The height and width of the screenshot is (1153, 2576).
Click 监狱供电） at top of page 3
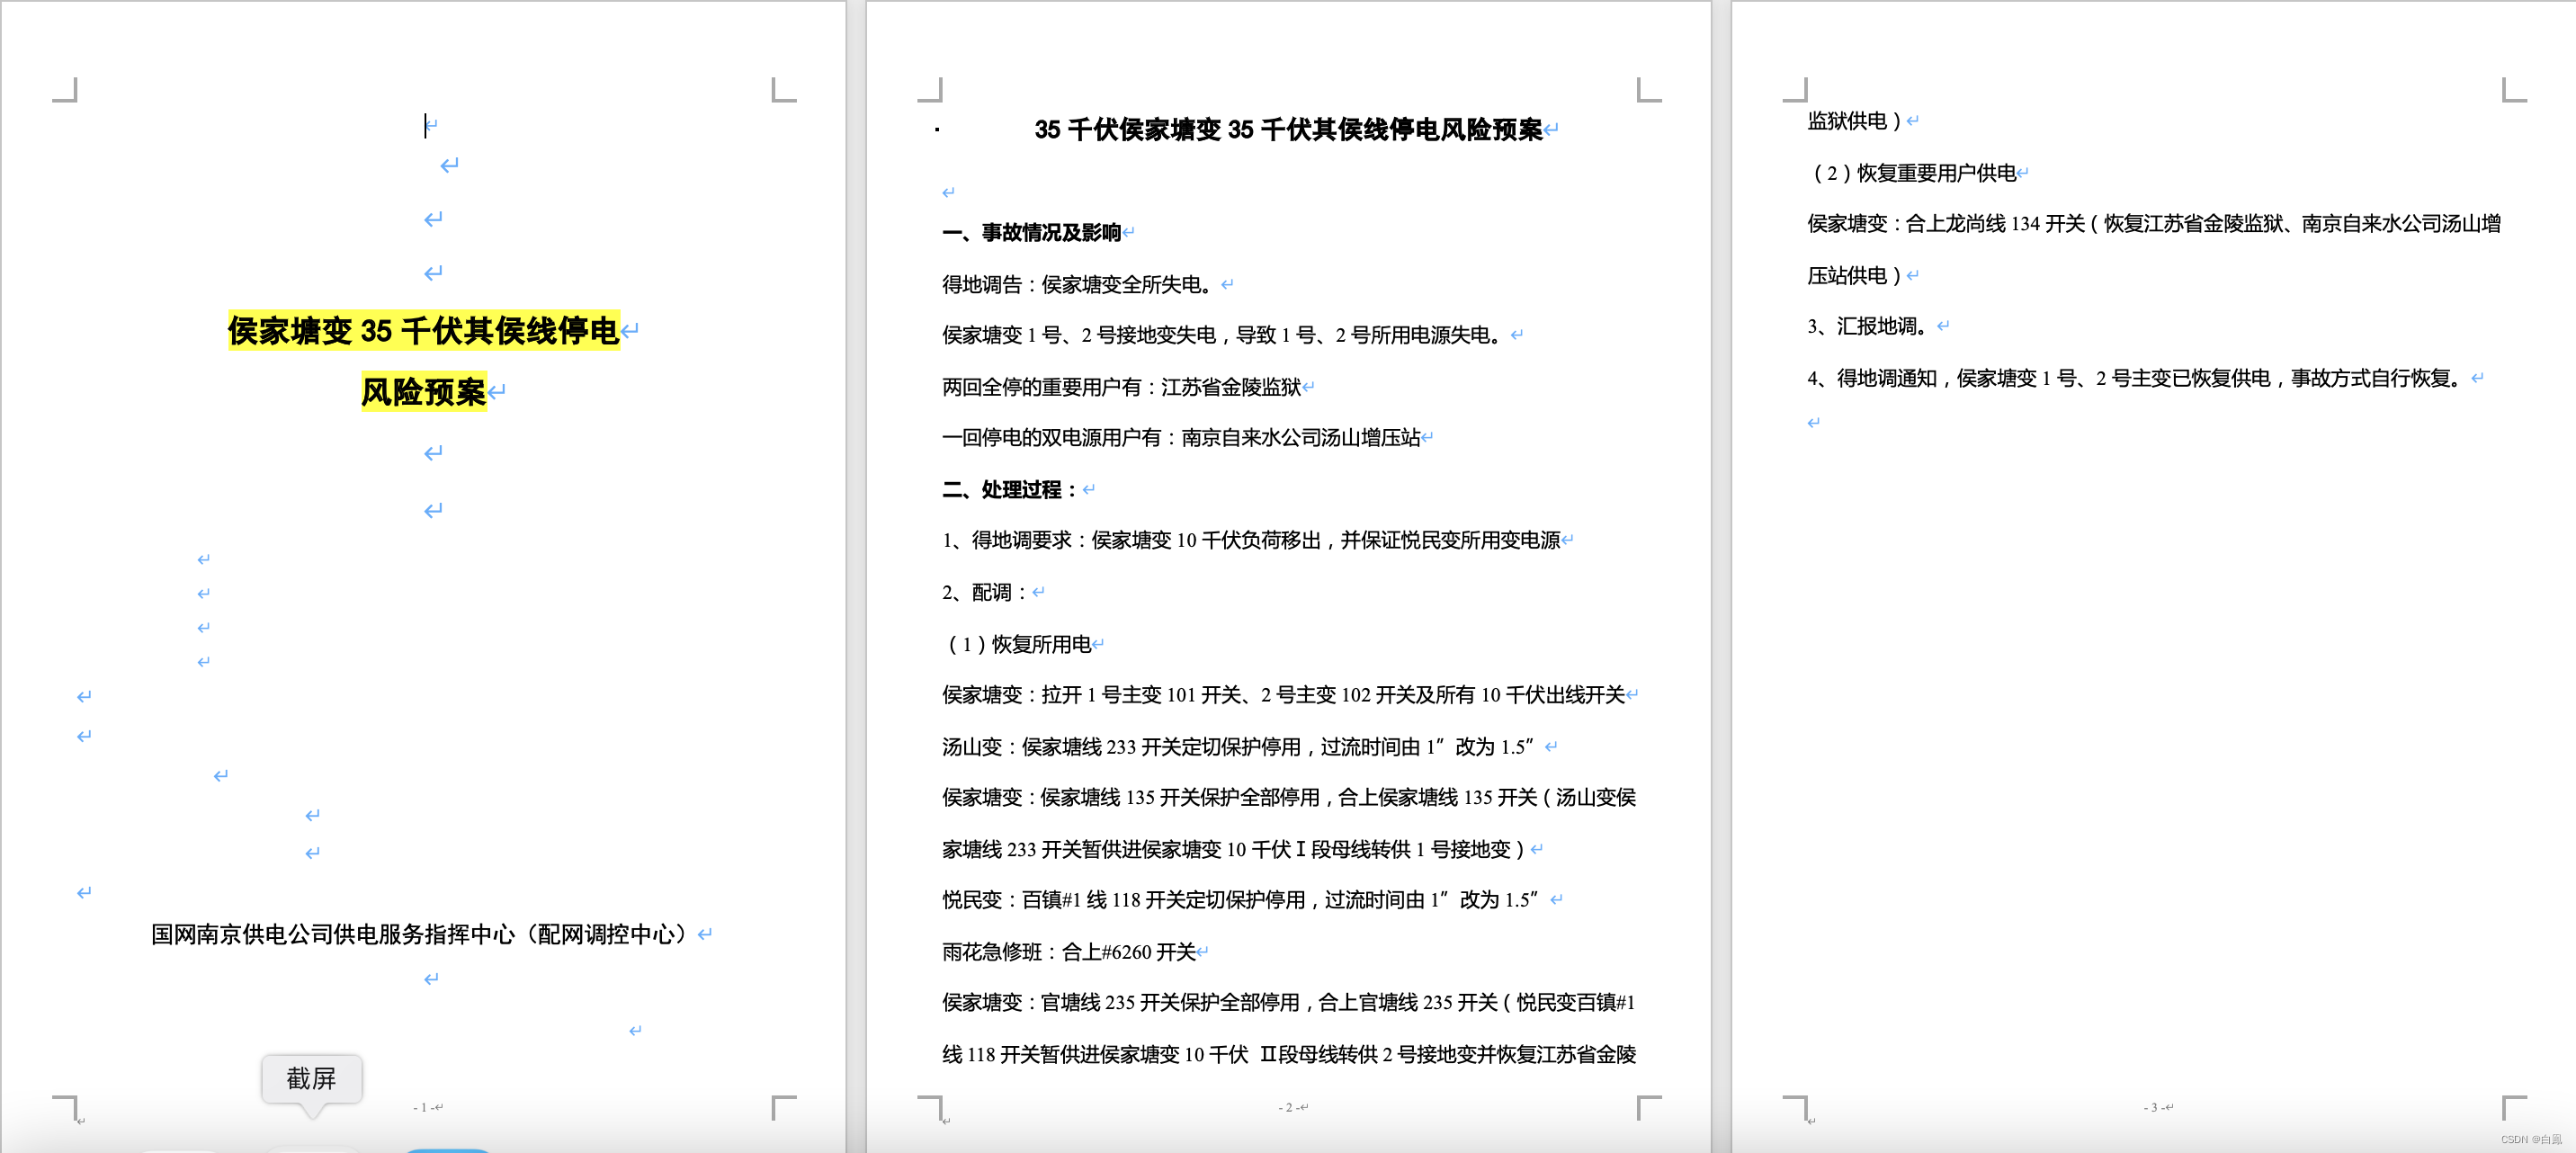(x=1853, y=121)
